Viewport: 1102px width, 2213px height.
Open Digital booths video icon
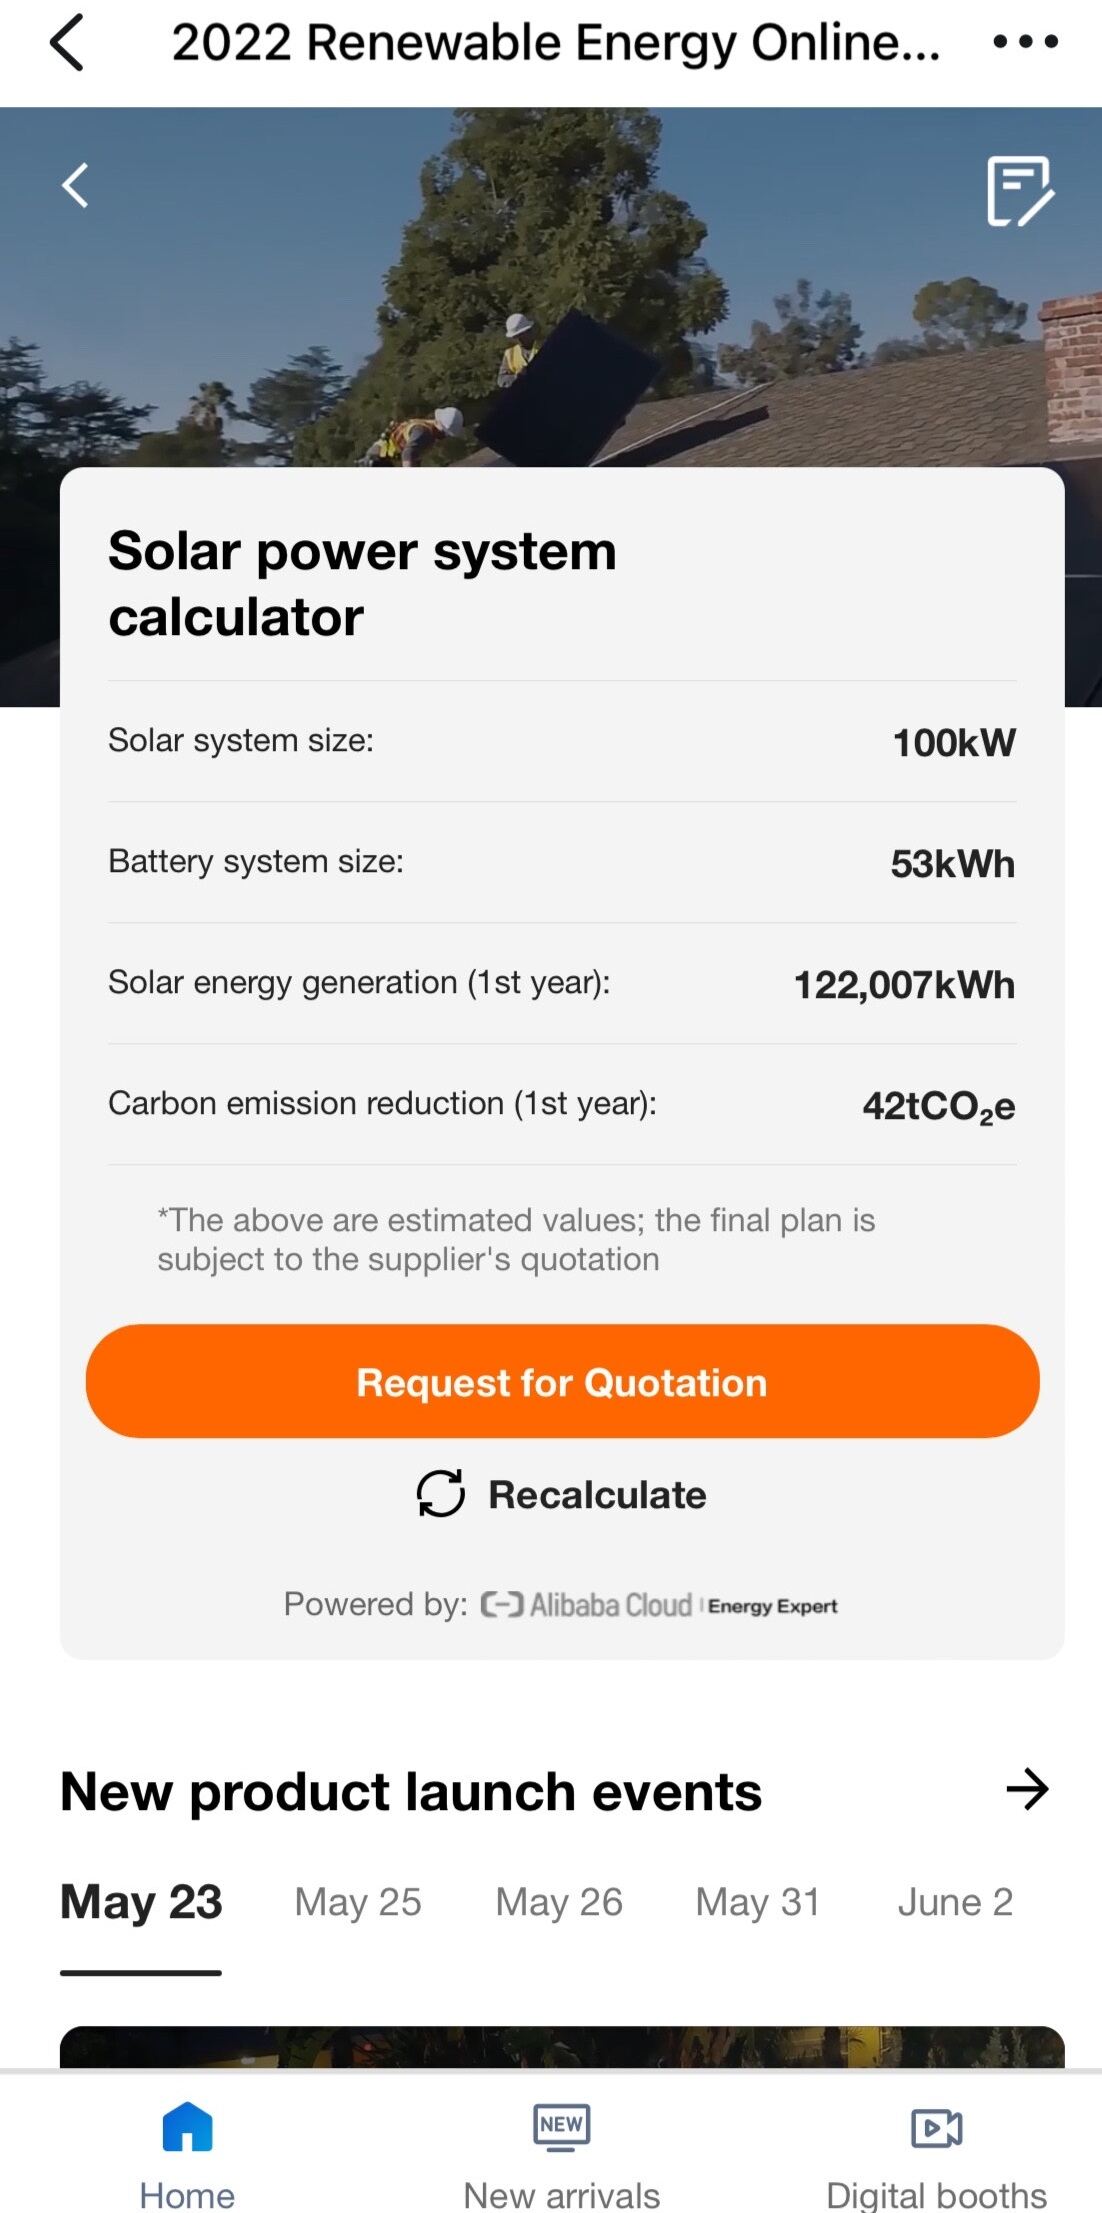pyautogui.click(x=936, y=2128)
